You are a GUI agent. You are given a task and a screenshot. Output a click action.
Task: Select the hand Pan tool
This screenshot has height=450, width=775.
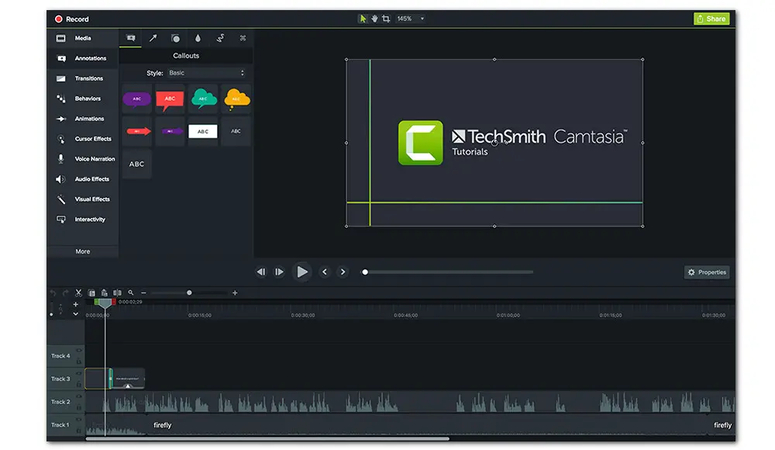(x=375, y=19)
